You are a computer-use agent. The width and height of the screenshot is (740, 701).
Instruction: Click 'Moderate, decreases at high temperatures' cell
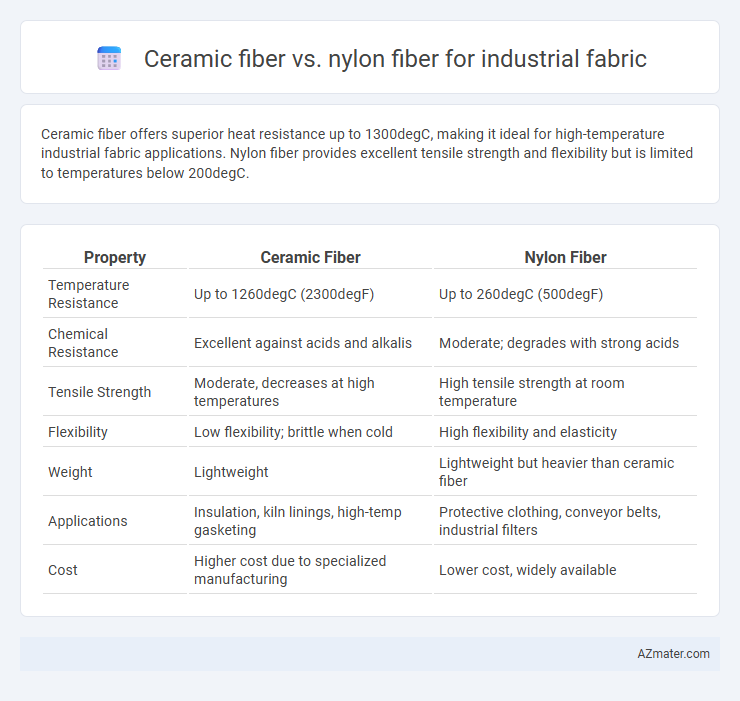coord(284,392)
